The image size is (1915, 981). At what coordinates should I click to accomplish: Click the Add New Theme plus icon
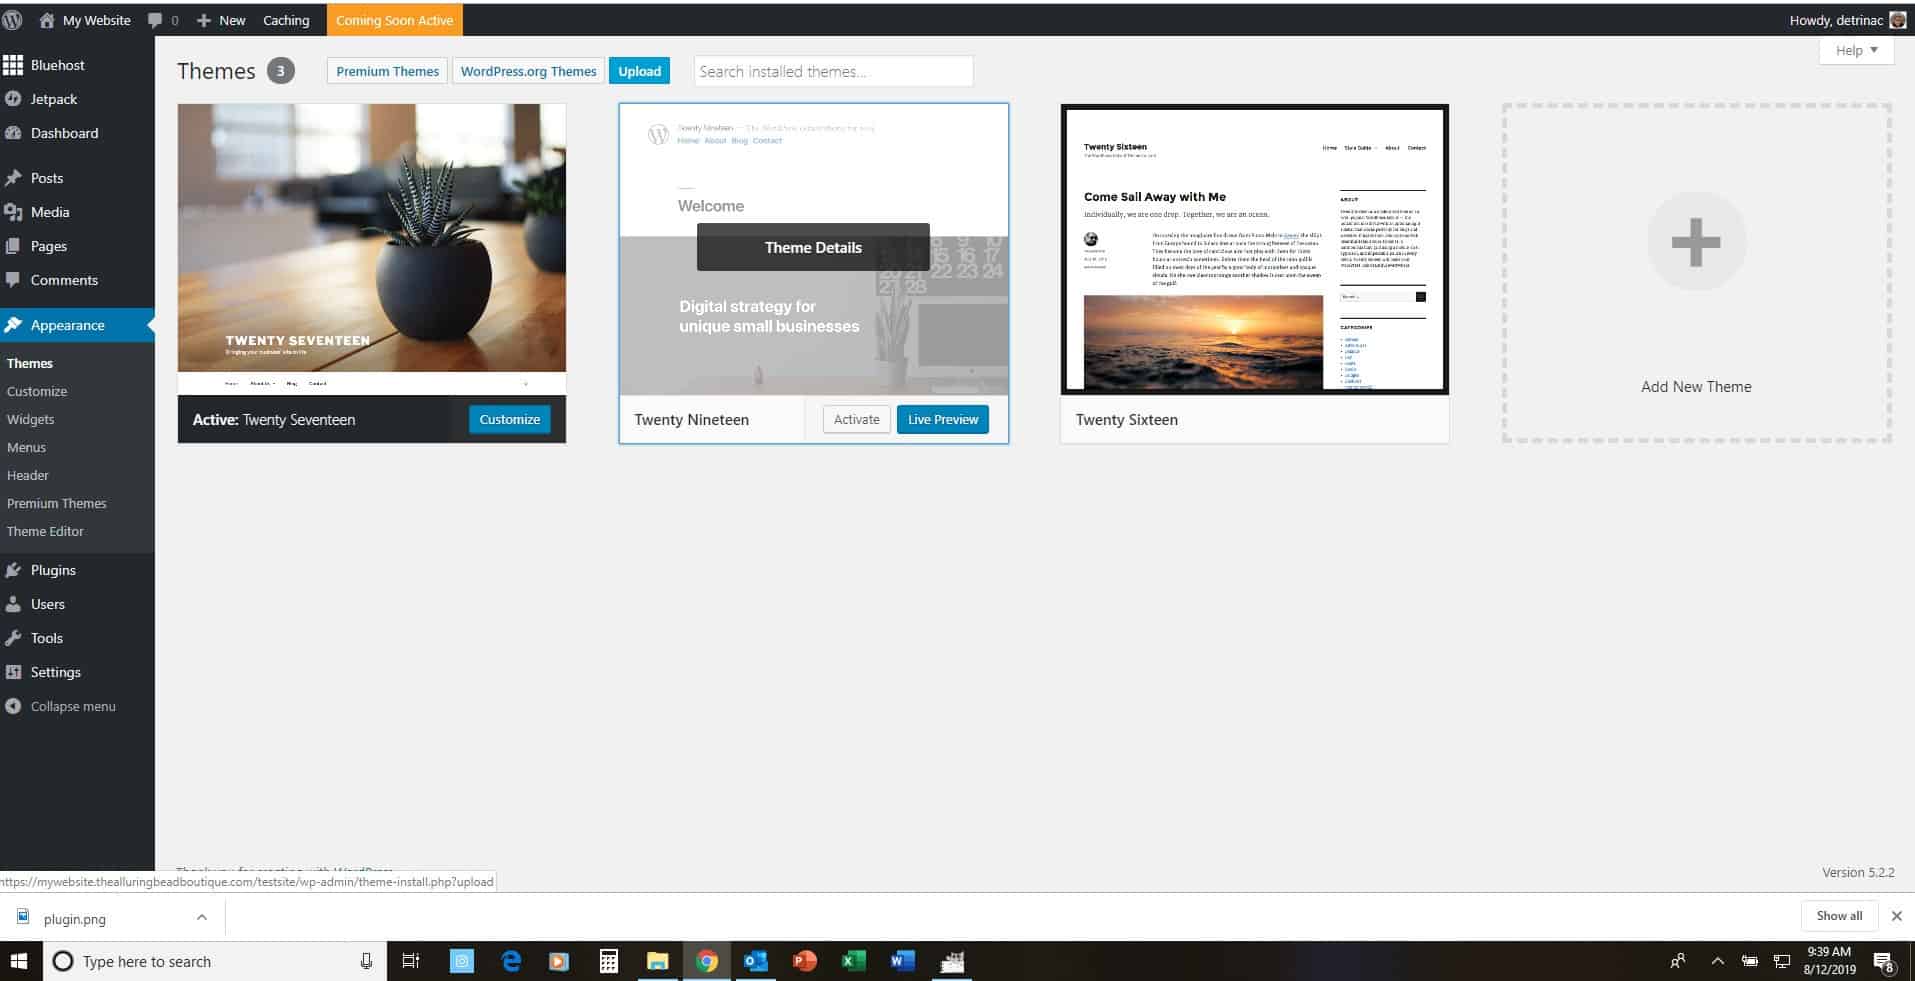(x=1695, y=242)
